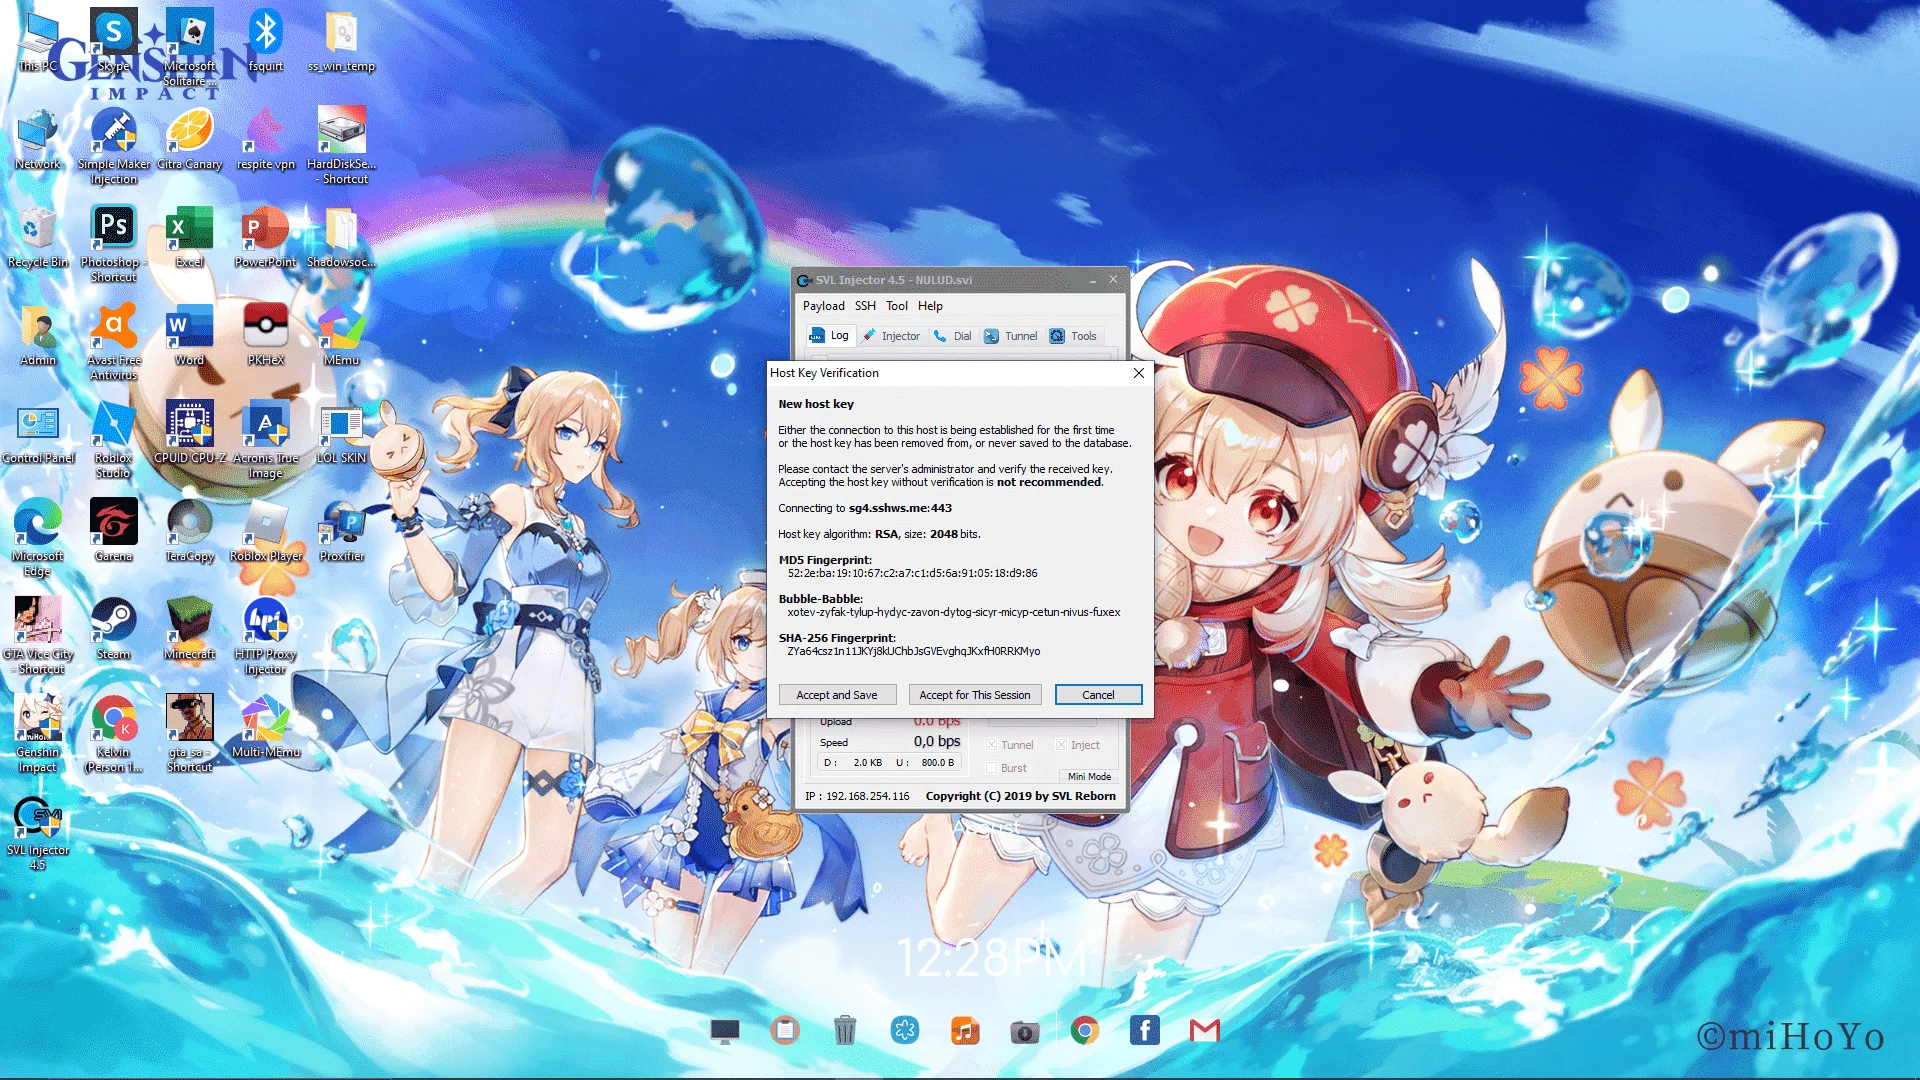Open Acronis True Image icon

pyautogui.click(x=266, y=441)
